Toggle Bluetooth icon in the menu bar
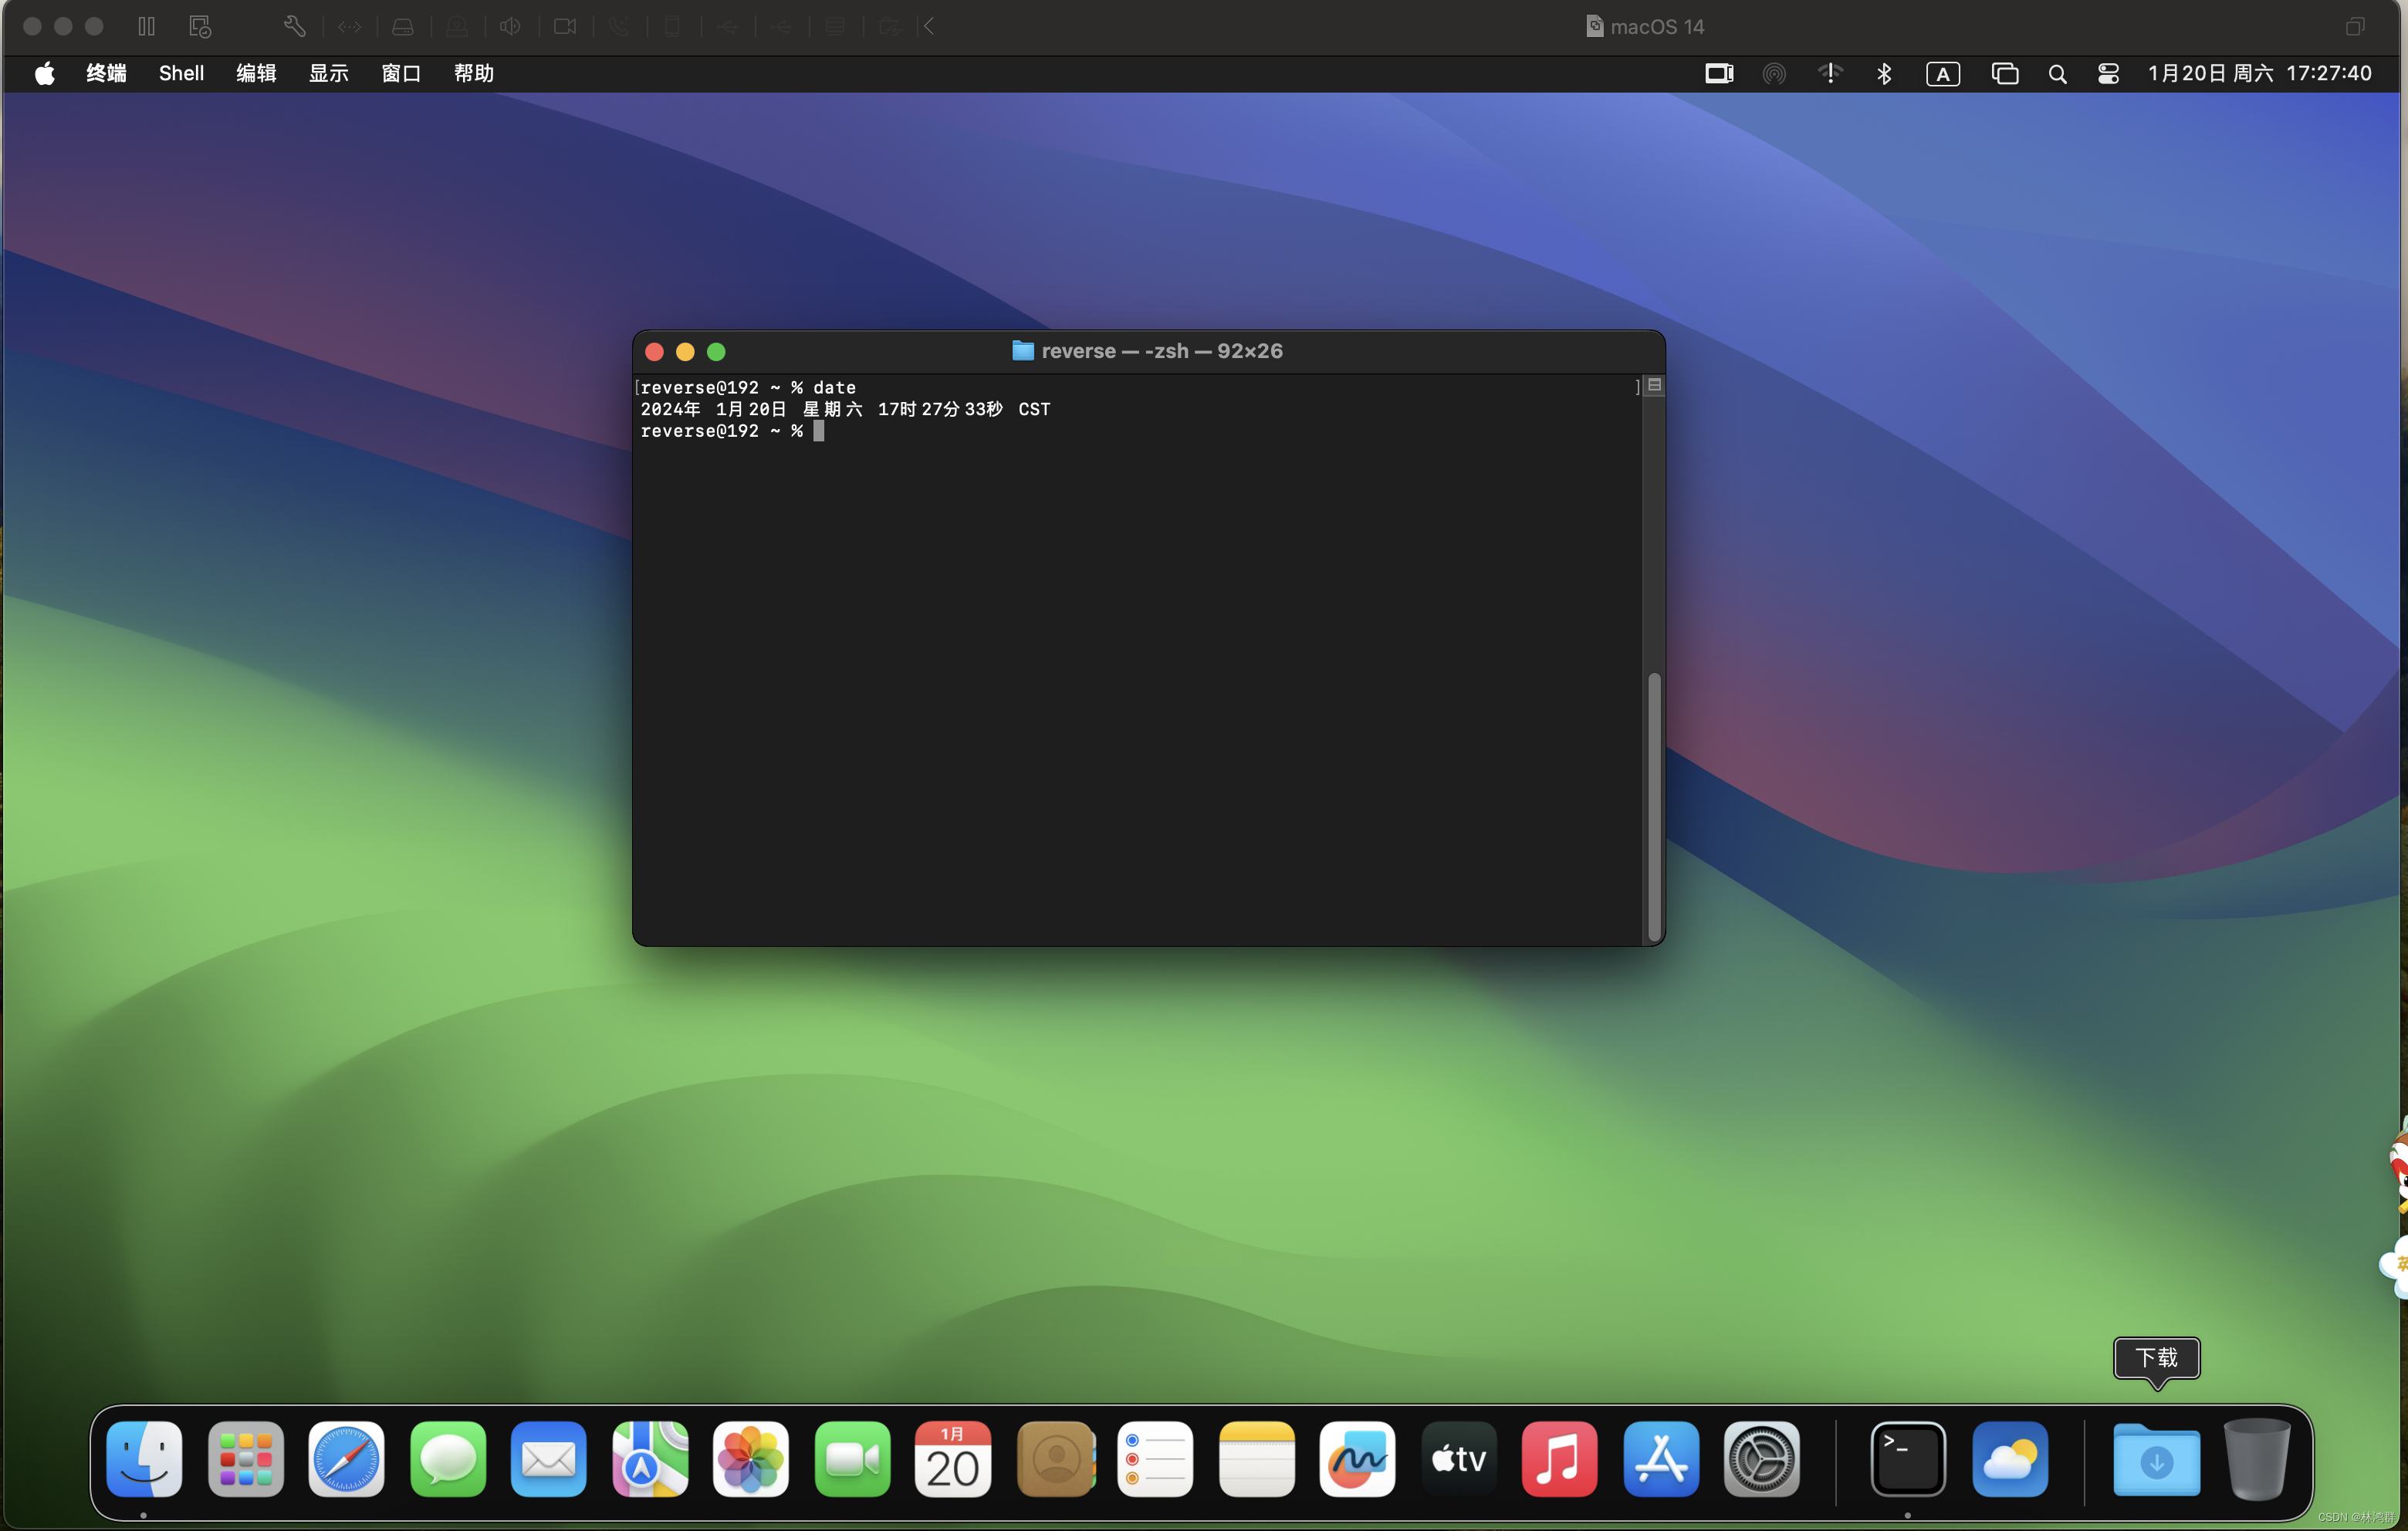Viewport: 2408px width, 1531px height. (x=1884, y=74)
